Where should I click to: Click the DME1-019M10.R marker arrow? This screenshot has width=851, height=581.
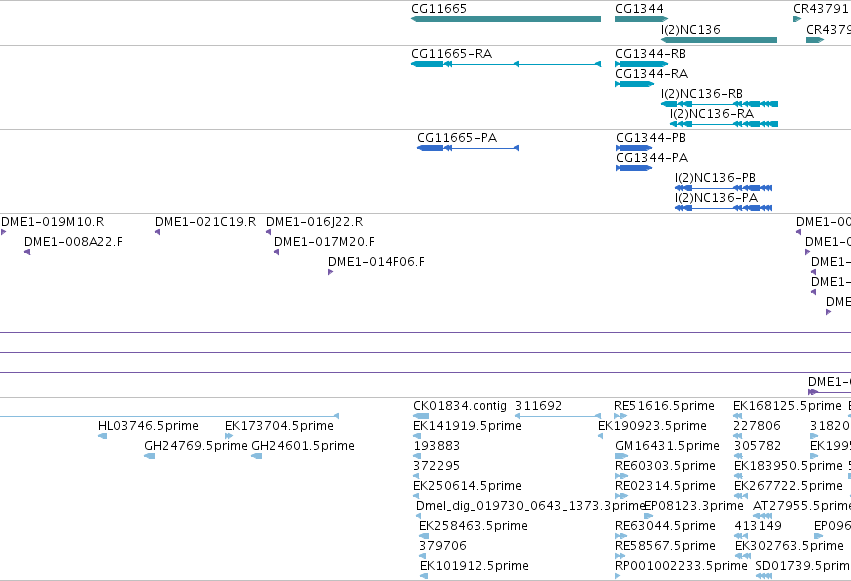point(3,232)
